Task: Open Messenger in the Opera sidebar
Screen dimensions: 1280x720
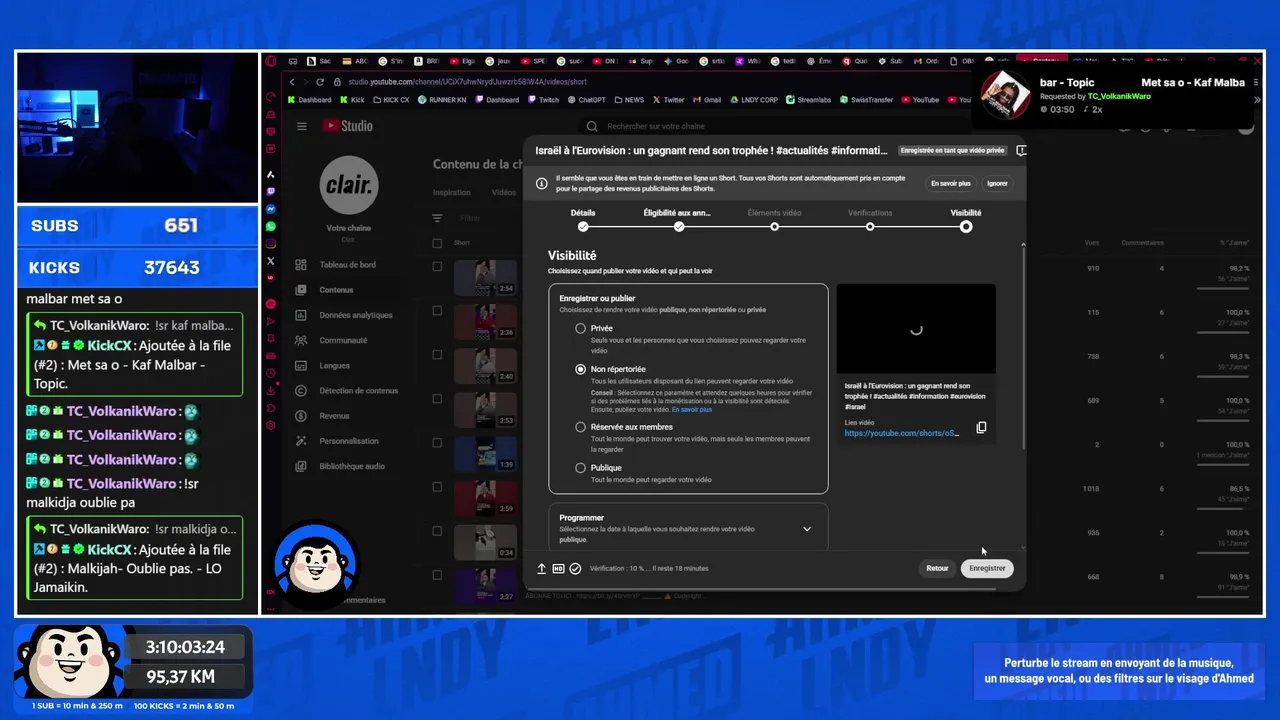Action: point(271,208)
